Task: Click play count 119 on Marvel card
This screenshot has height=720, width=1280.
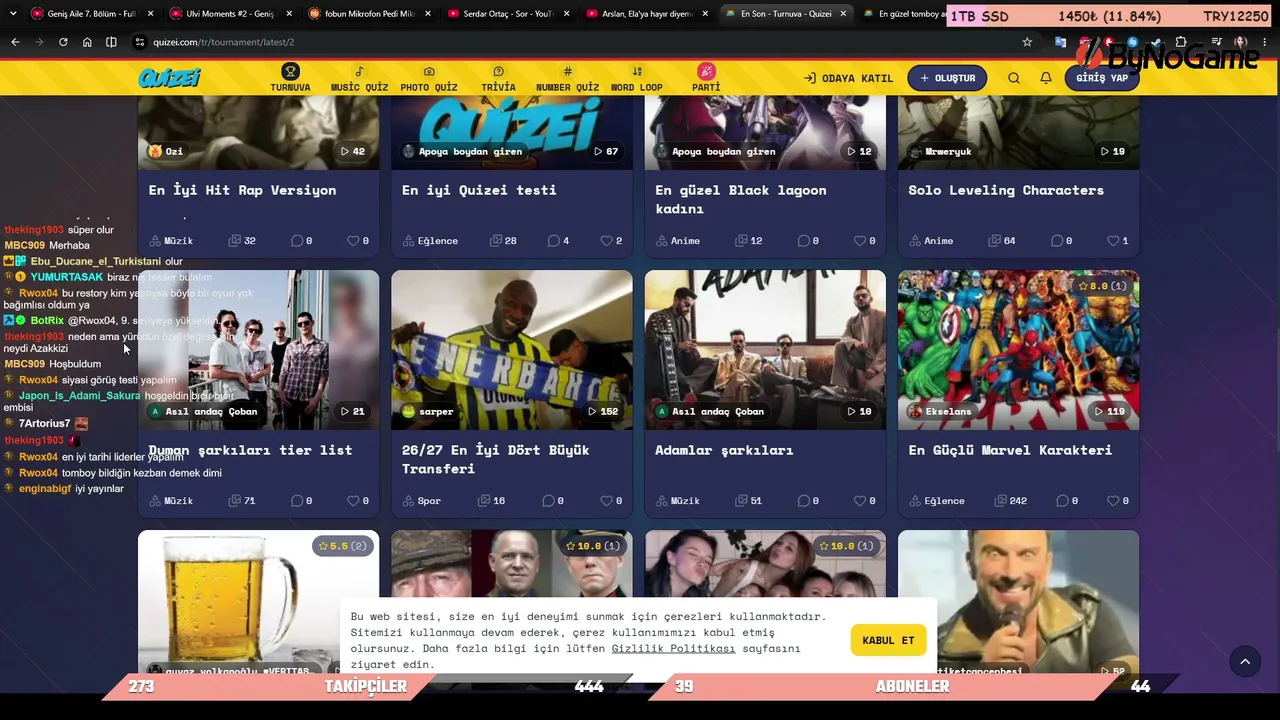Action: pyautogui.click(x=1112, y=411)
